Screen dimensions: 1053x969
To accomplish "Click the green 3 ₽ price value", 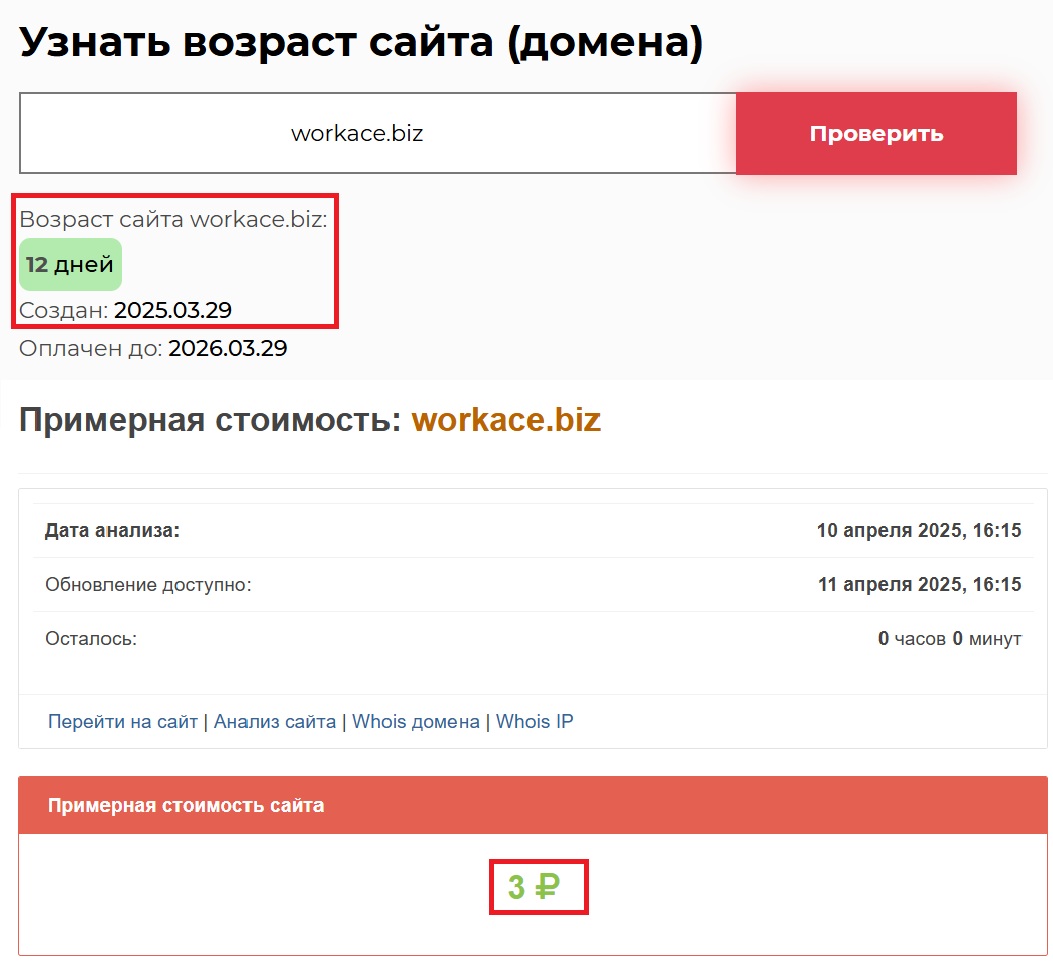I will [x=534, y=887].
